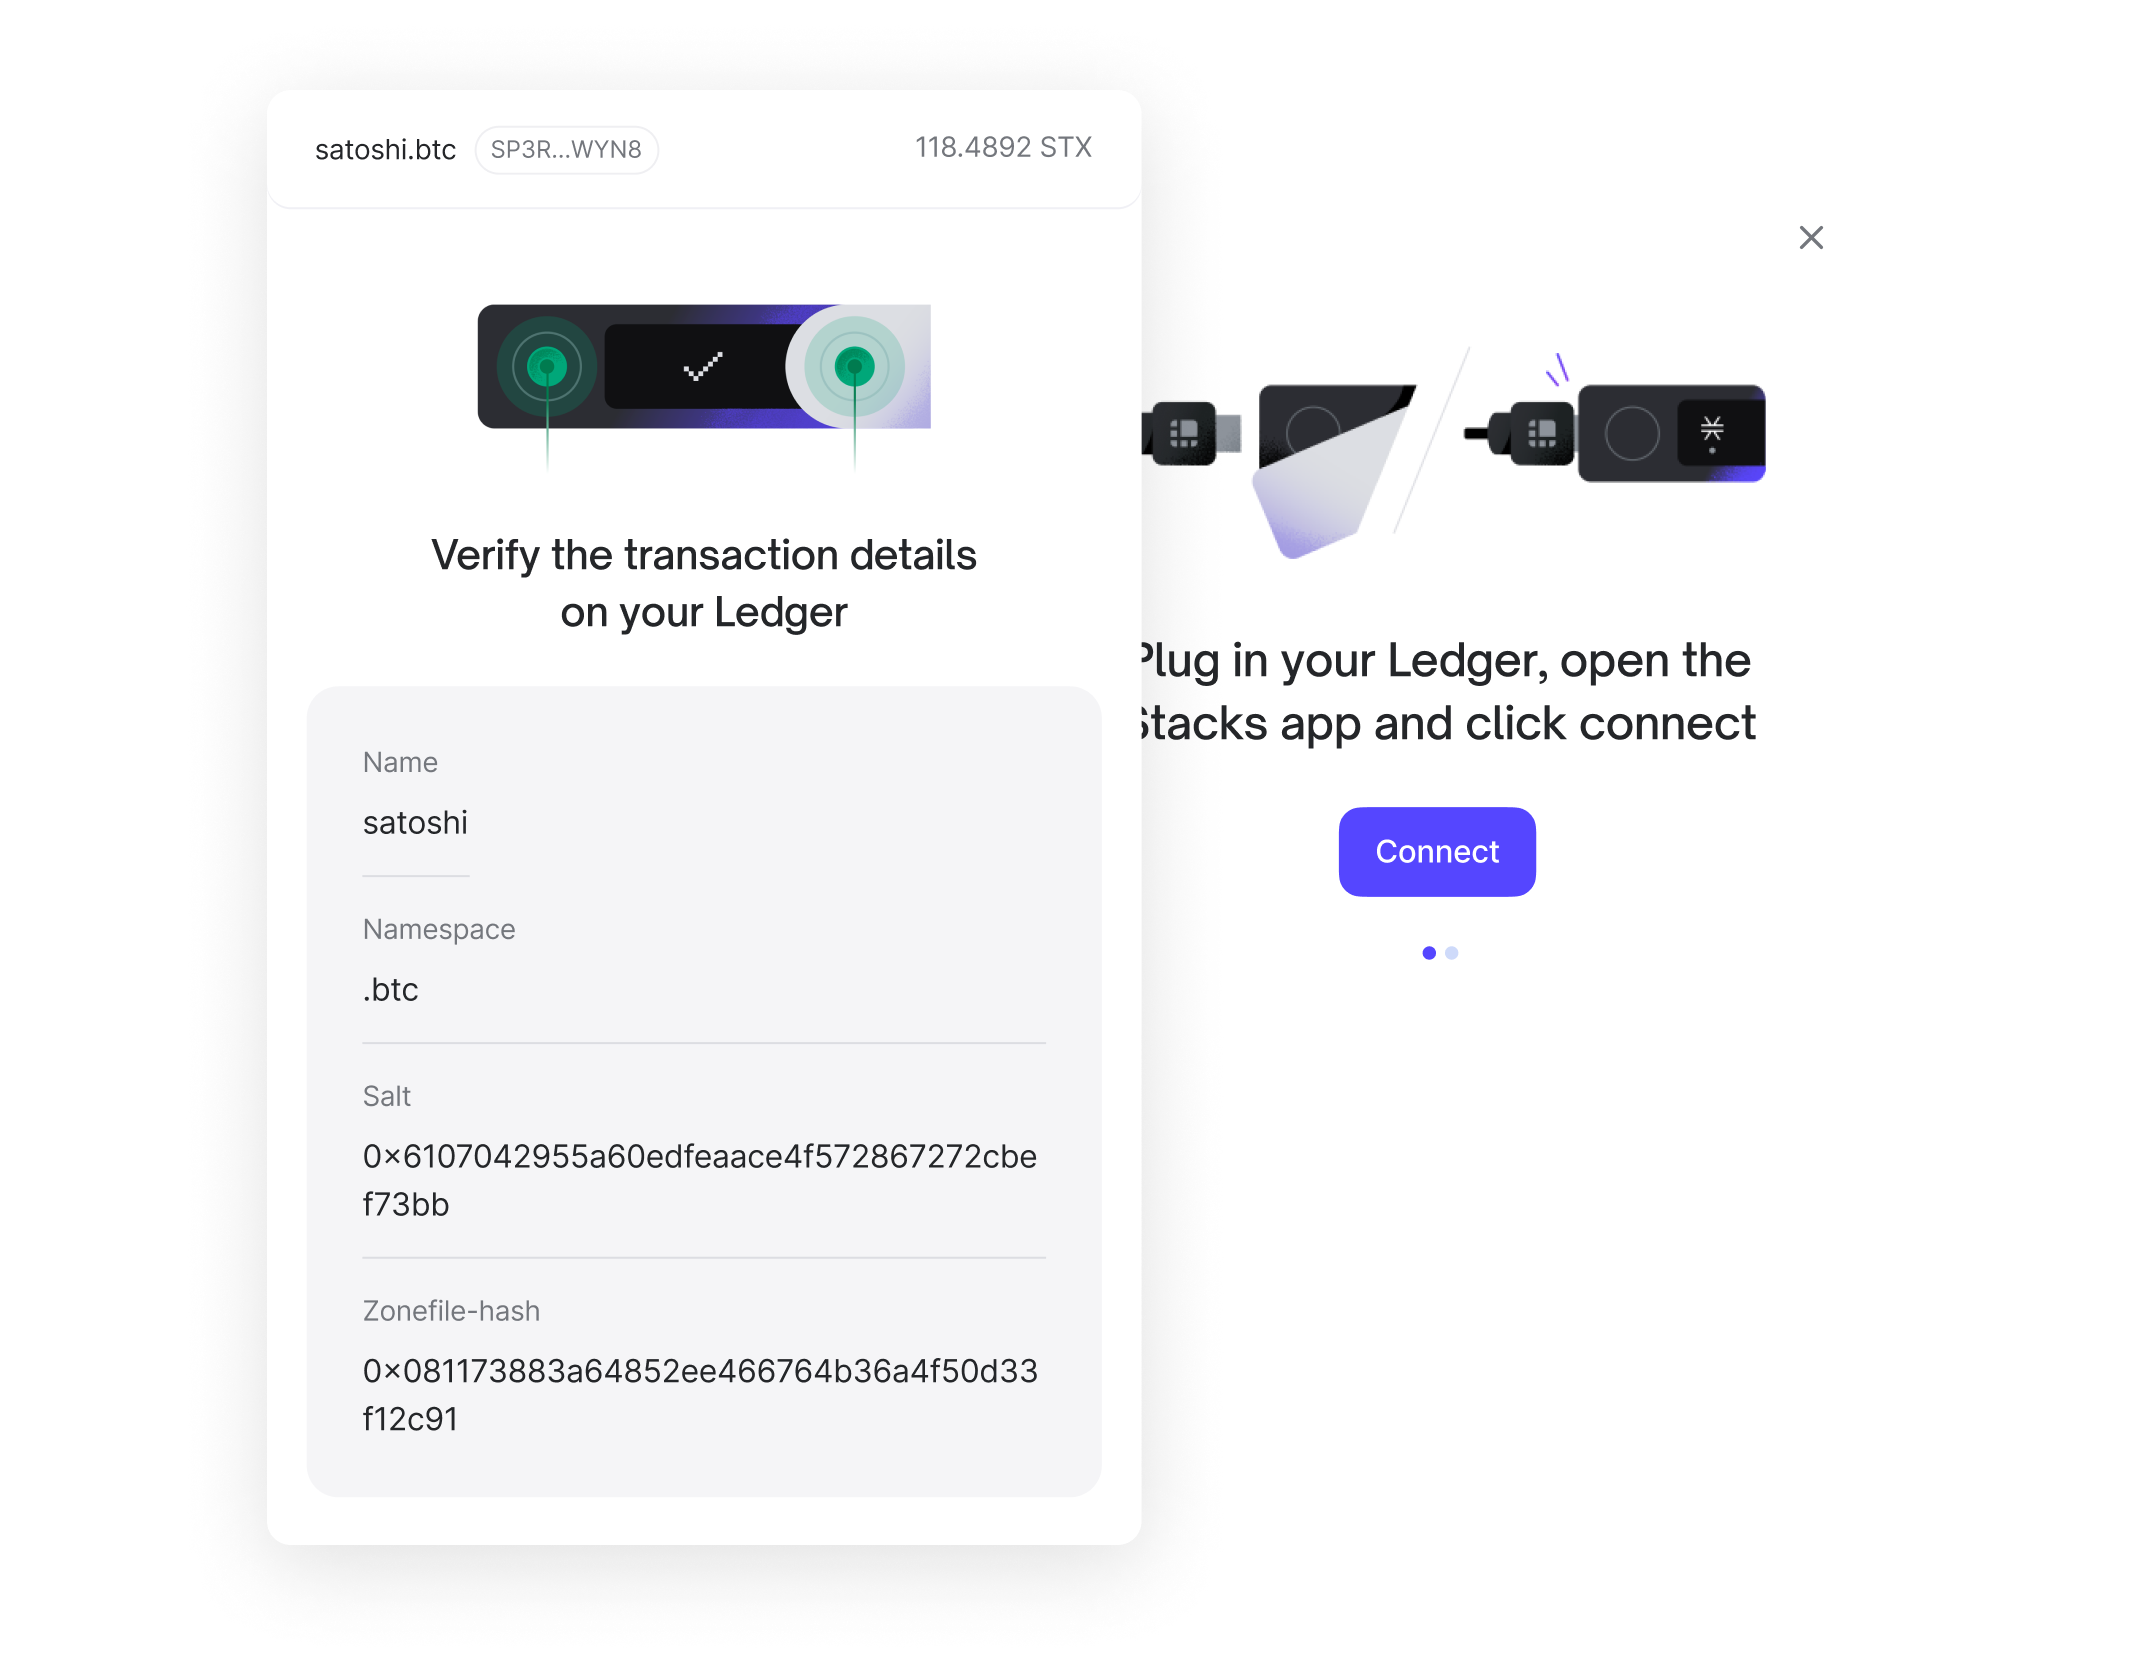This screenshot has height=1665, width=2142.
Task: Click the left Ledger button indicator
Action: click(547, 367)
